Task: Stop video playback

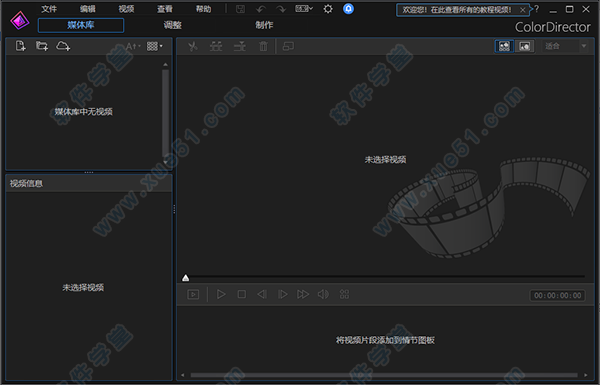Action: click(x=242, y=294)
